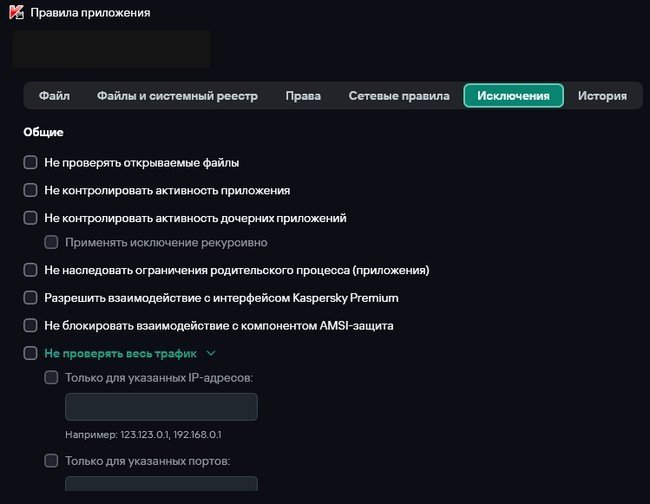The width and height of the screenshot is (650, 504).
Task: Enable Не проверять весь трафик checkbox
Action: (x=30, y=353)
